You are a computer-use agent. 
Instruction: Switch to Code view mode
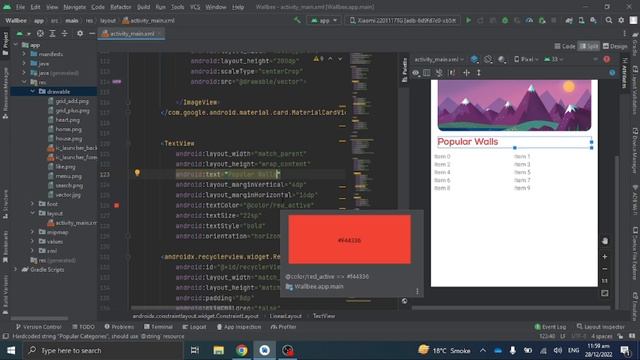tap(565, 46)
